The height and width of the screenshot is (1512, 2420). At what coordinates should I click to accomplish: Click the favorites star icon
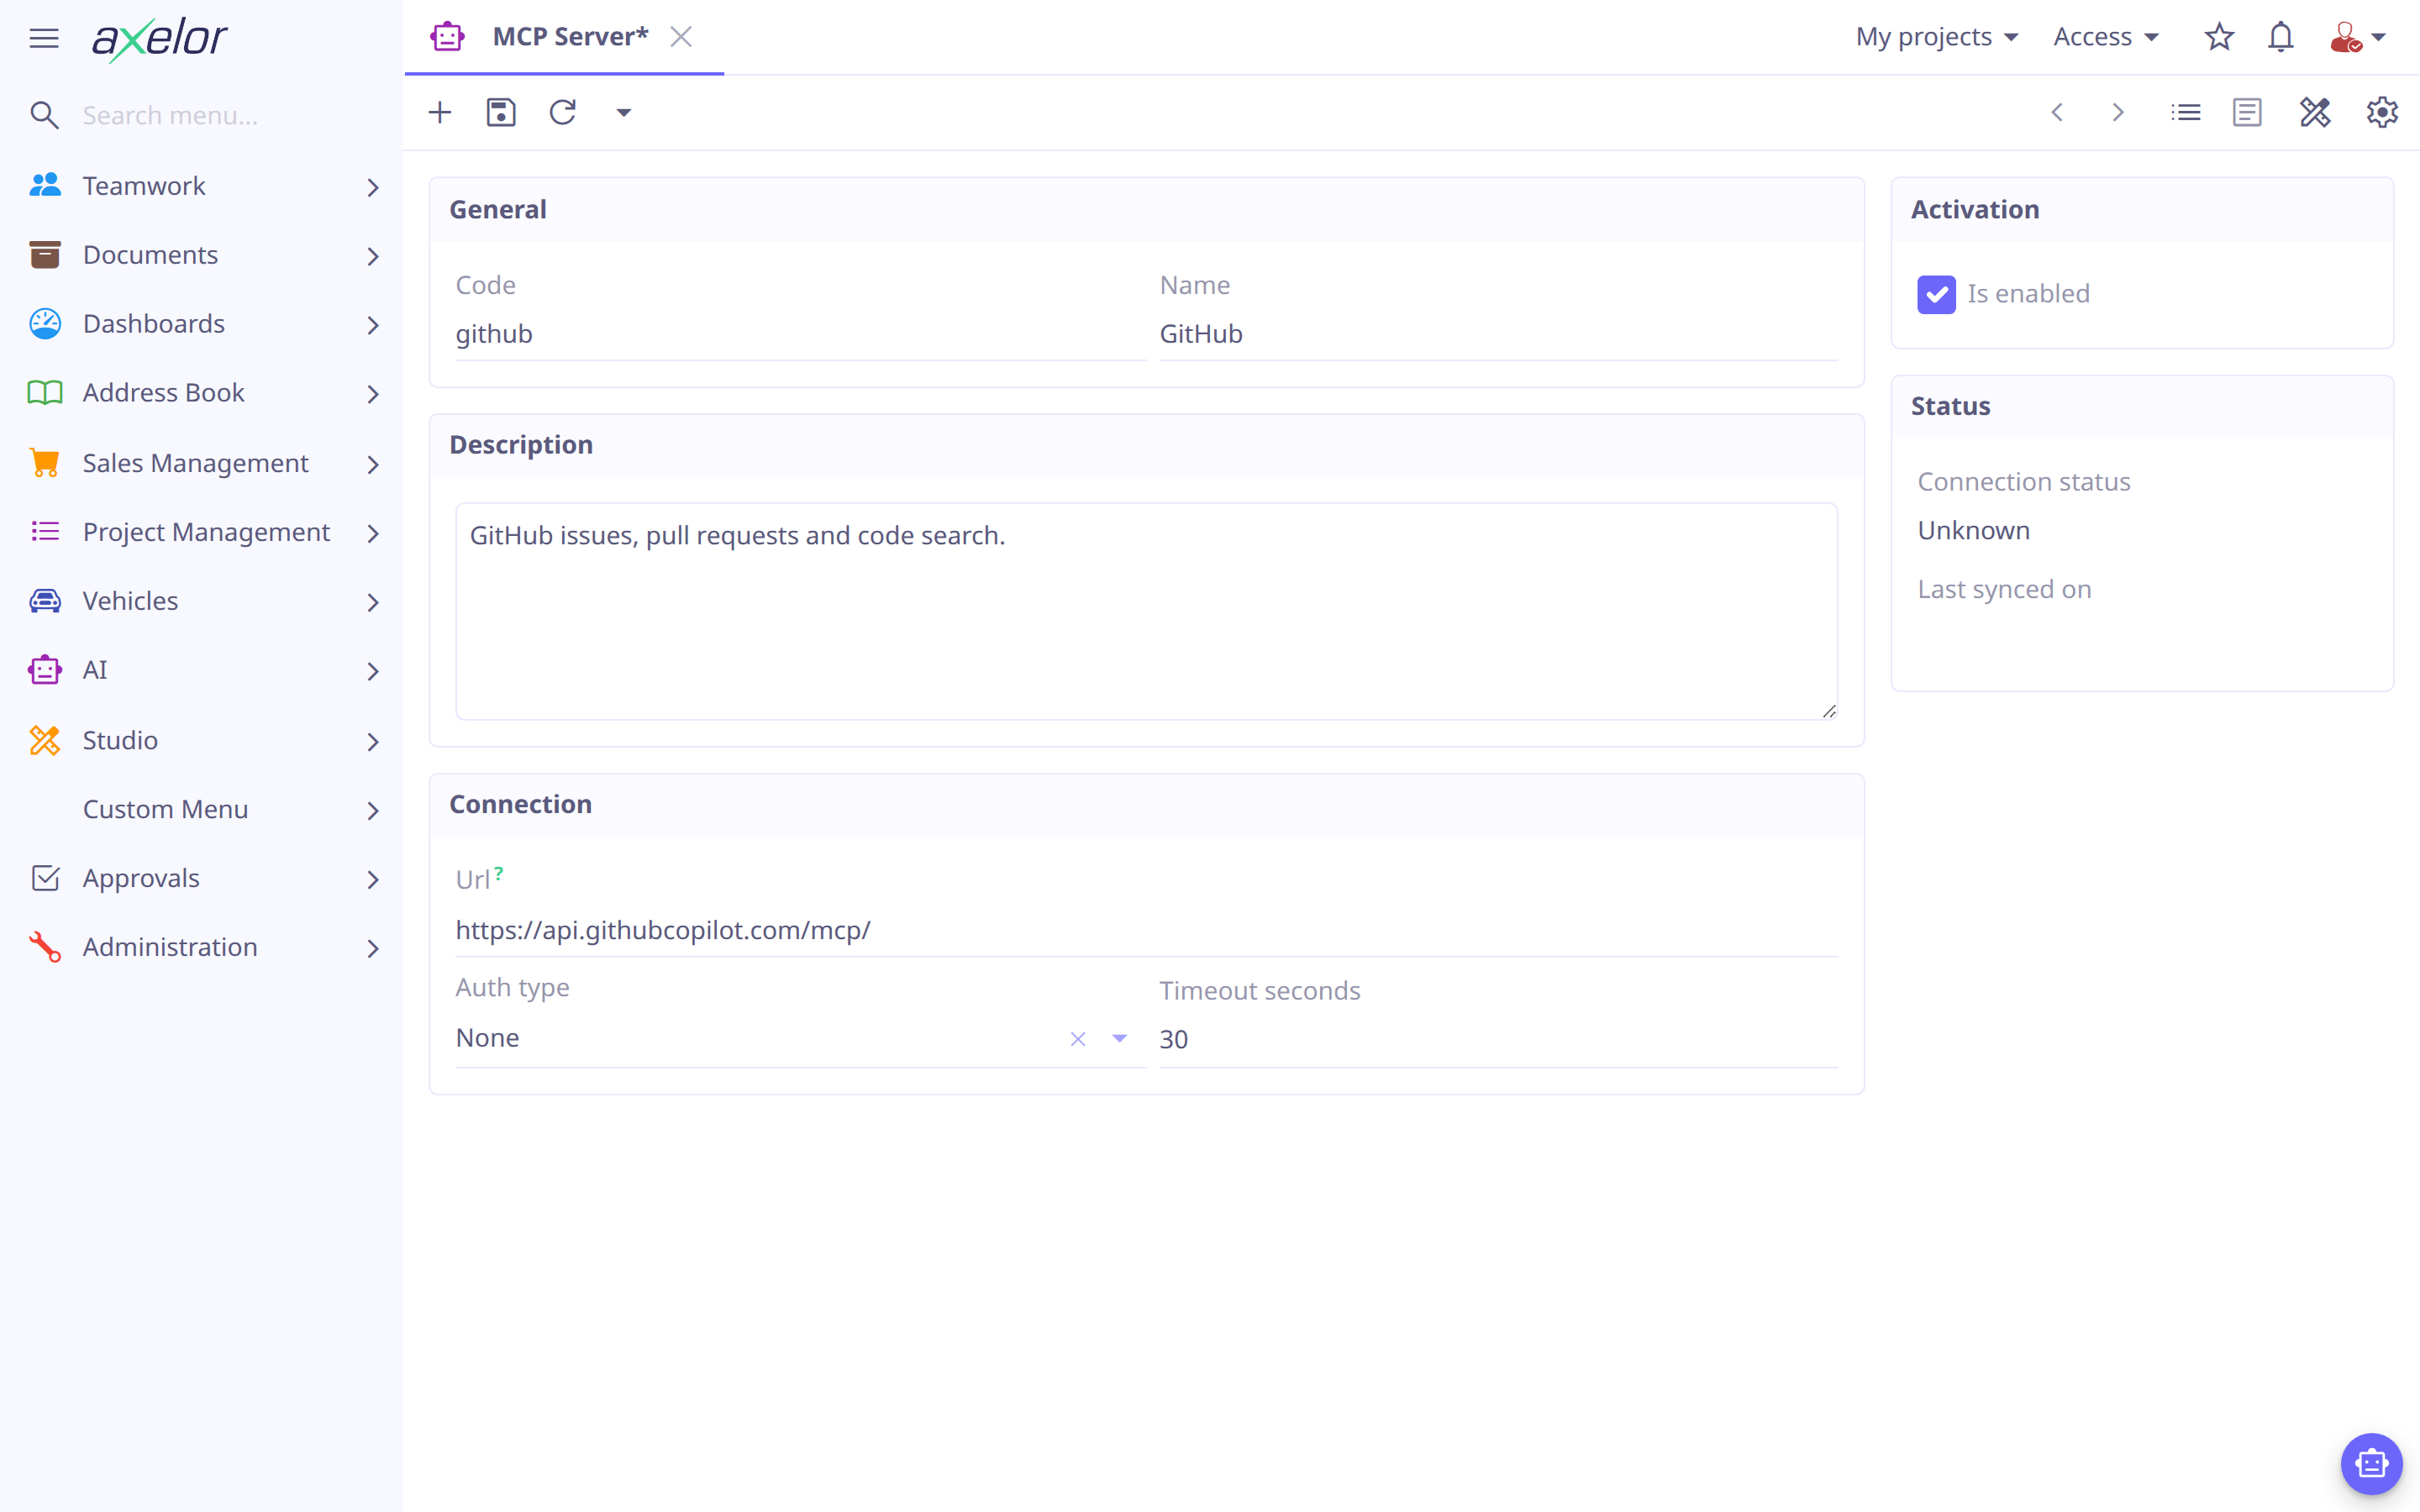2219,37
